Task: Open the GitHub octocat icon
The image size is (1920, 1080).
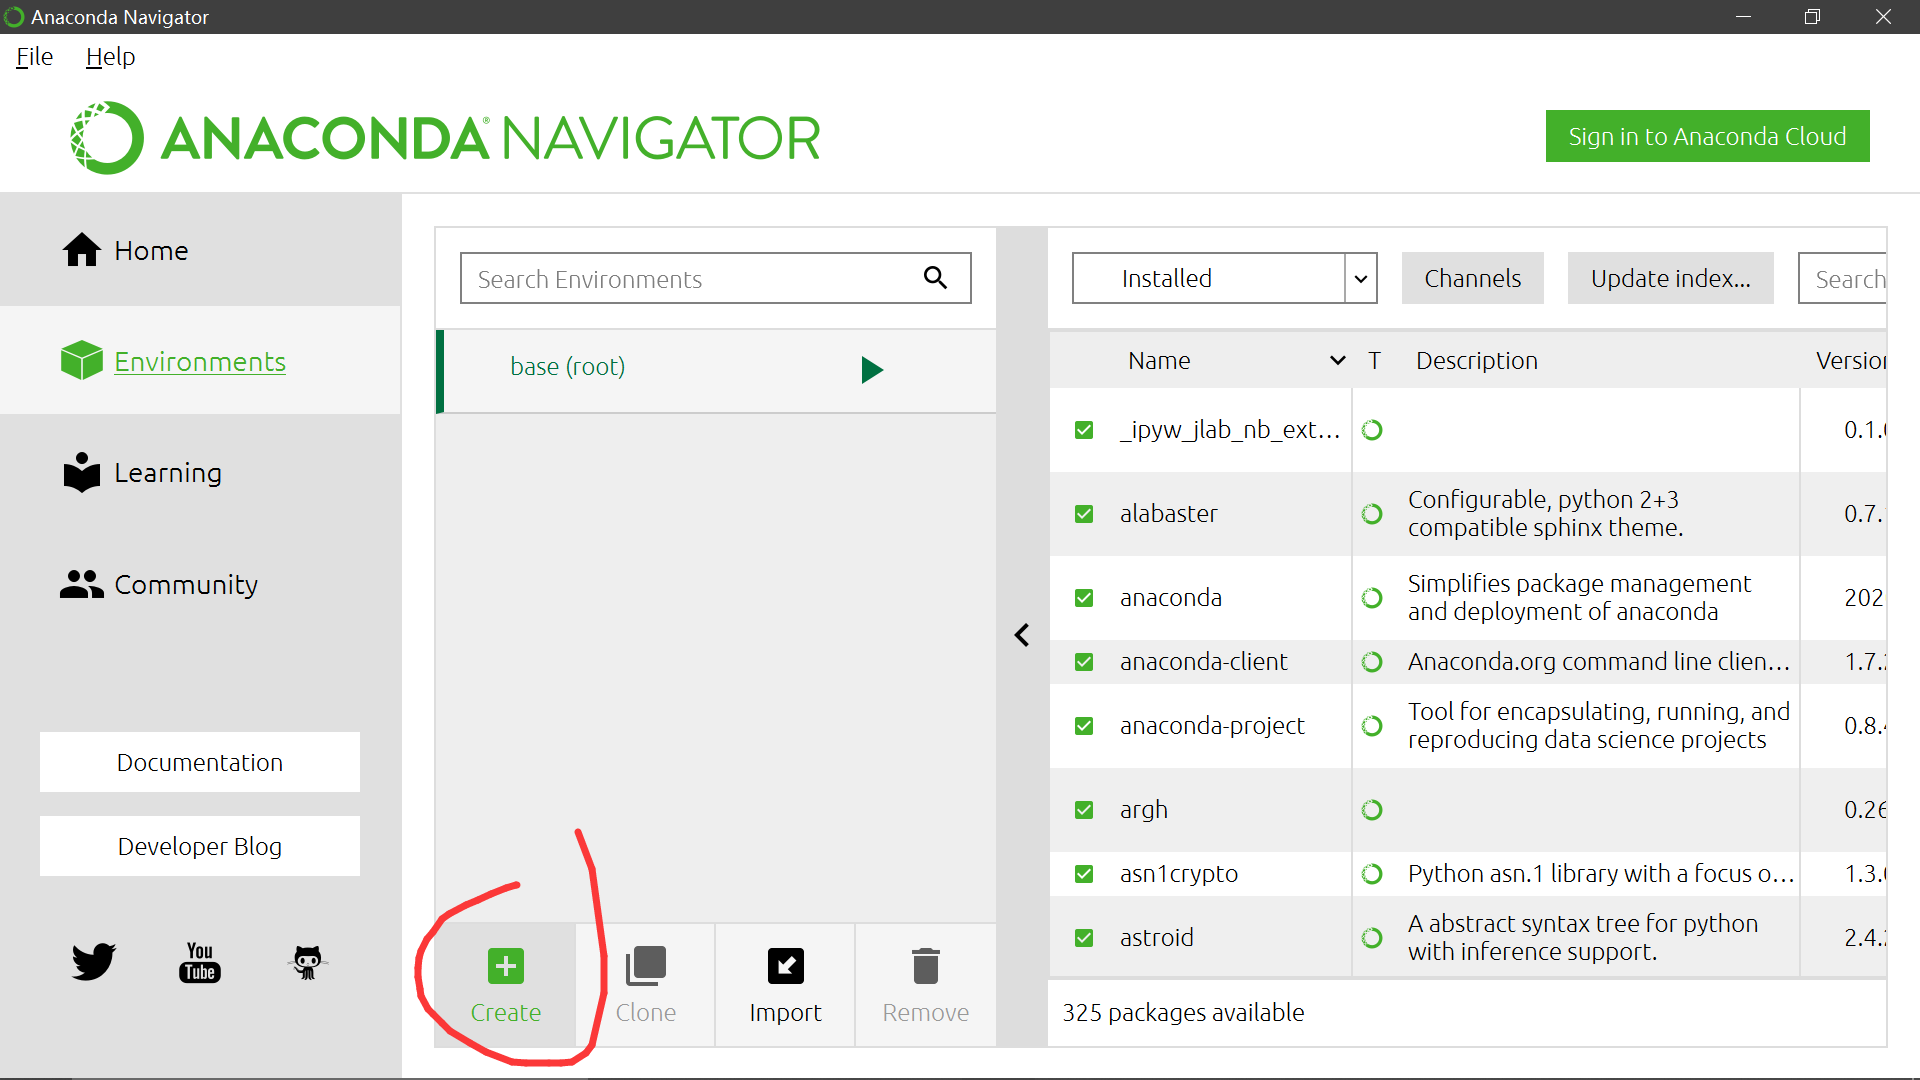Action: coord(308,962)
